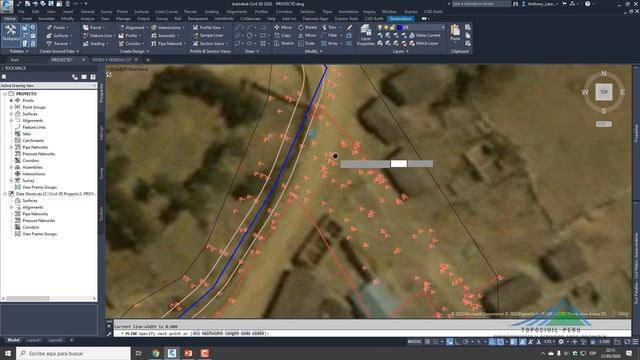Open the Windows Start menu
640x360 pixels.
pyautogui.click(x=7, y=353)
